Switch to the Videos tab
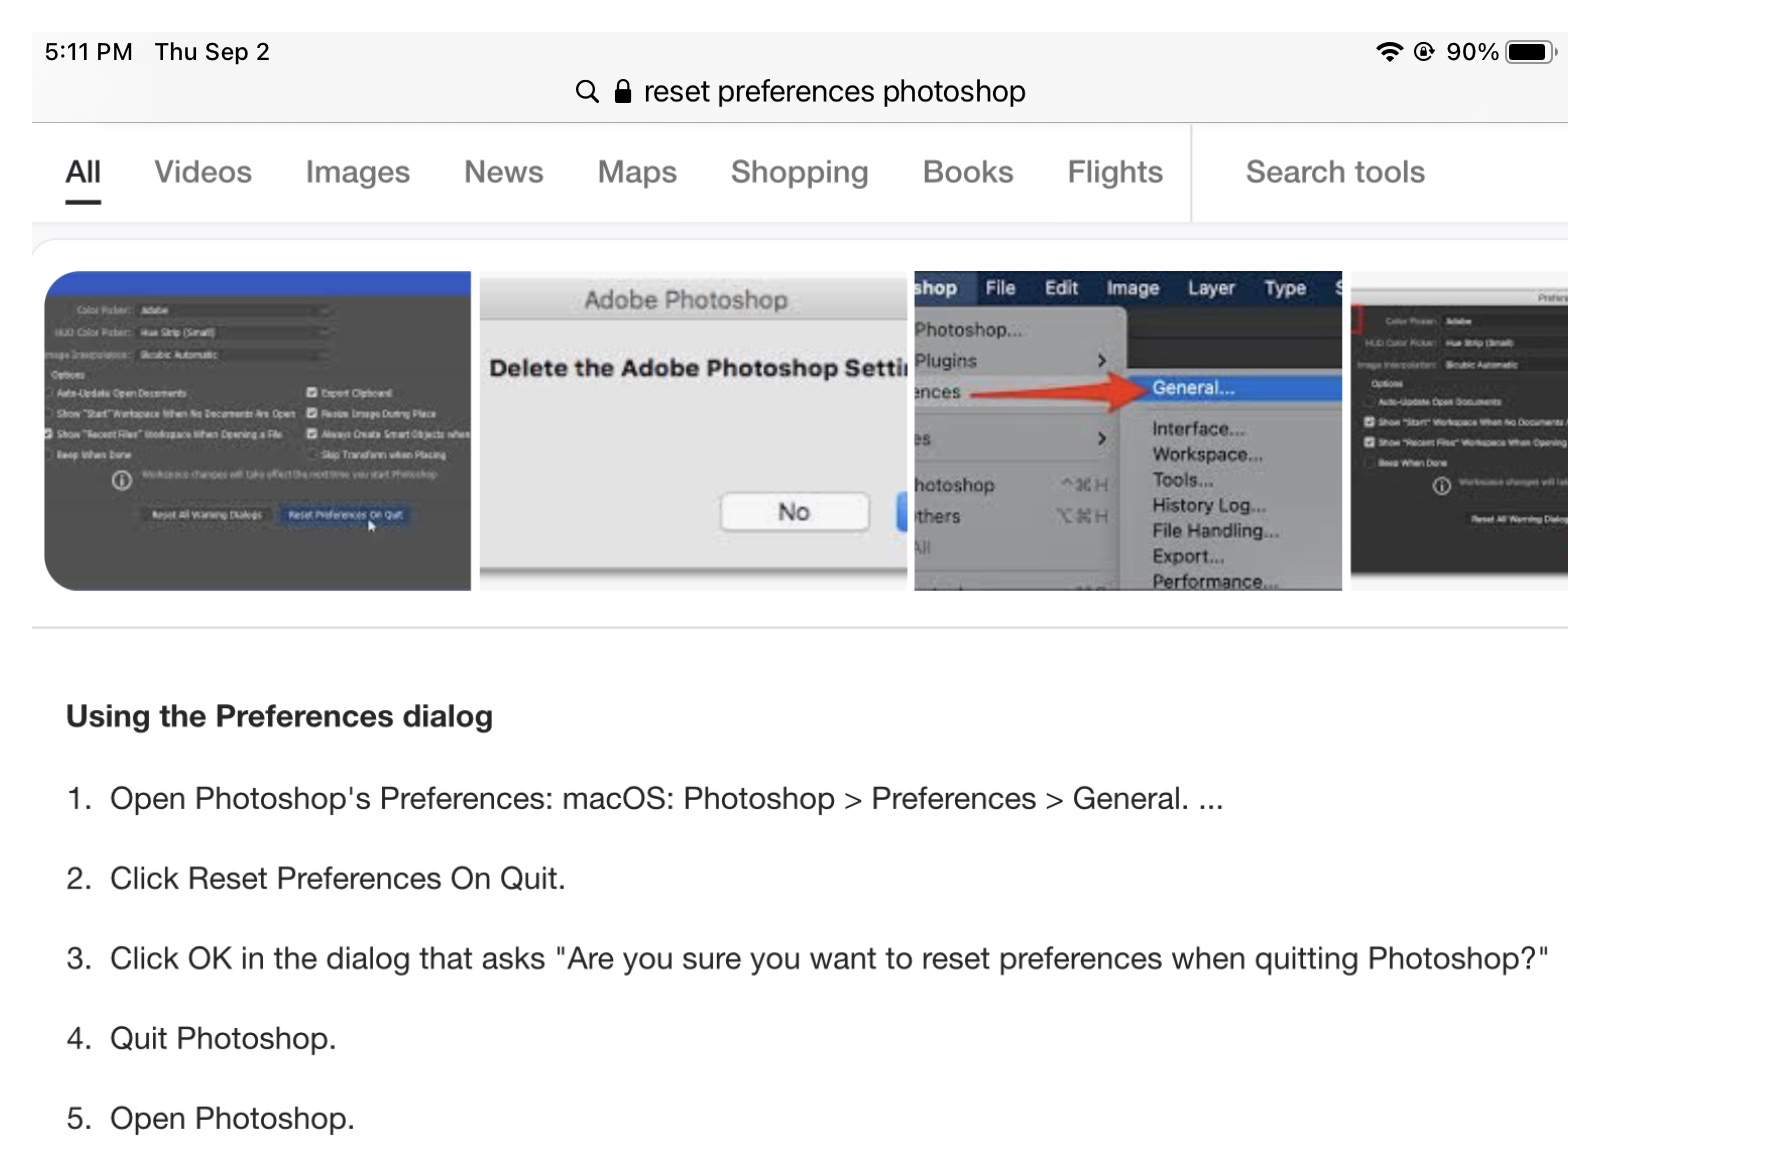Viewport: 1766px width, 1170px height. [x=203, y=172]
